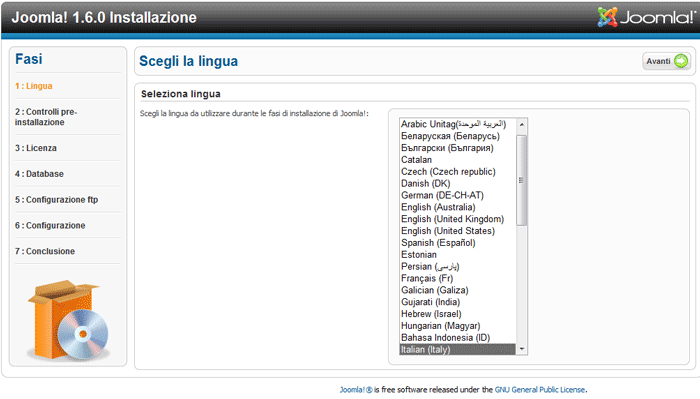Select step 7: Conclusione

click(45, 251)
